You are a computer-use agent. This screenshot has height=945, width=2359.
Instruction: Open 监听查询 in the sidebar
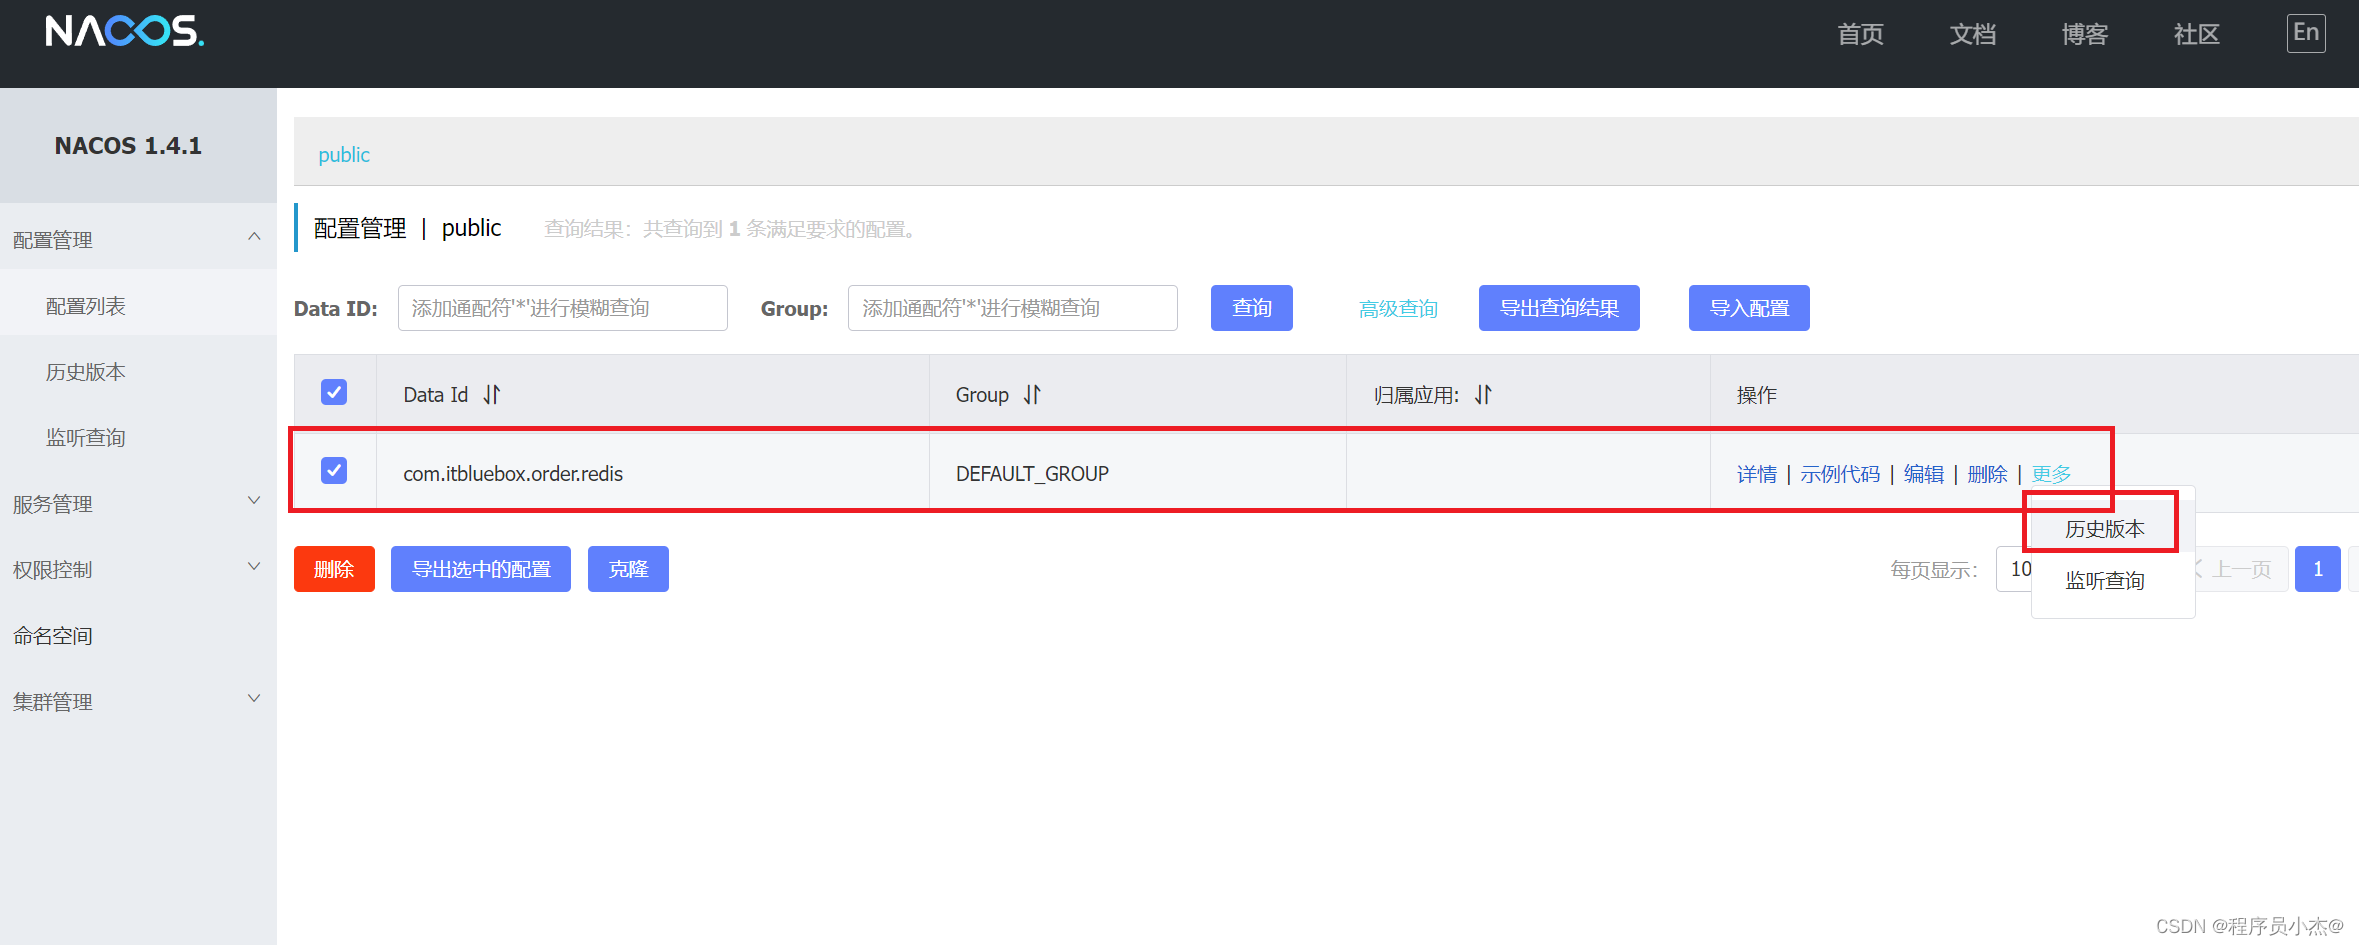click(x=86, y=438)
